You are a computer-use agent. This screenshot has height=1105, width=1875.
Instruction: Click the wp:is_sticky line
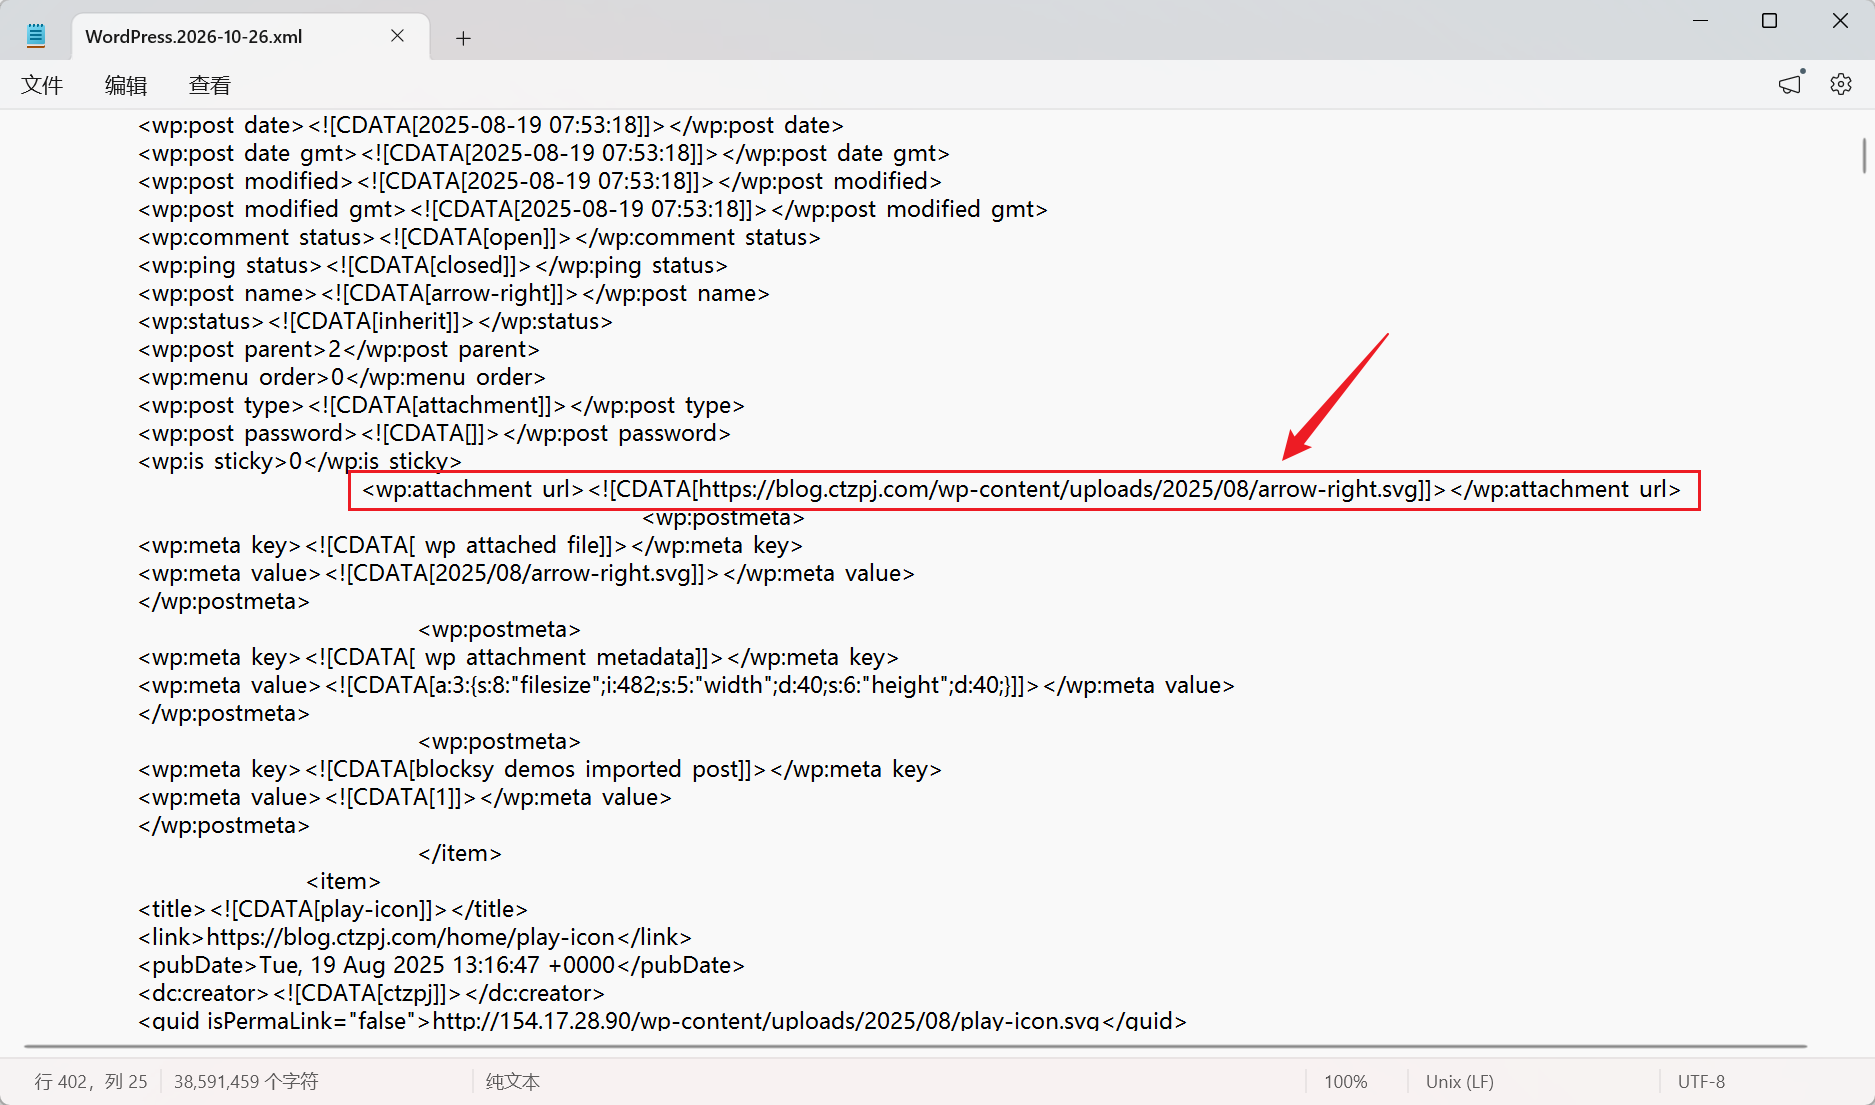[300, 461]
